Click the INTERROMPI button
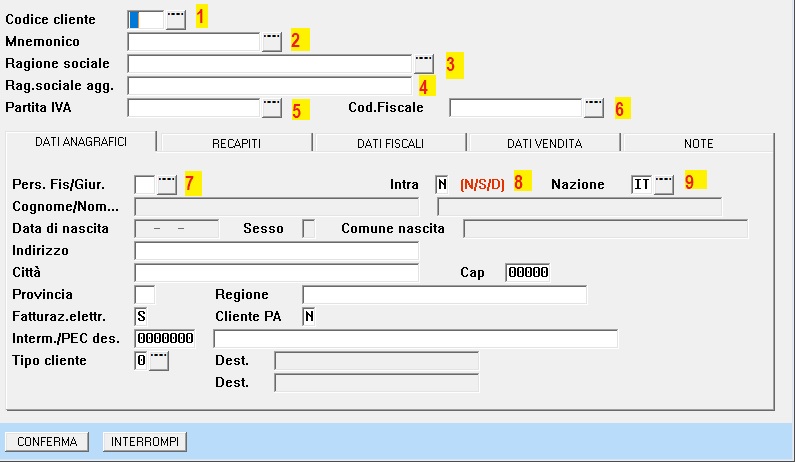The width and height of the screenshot is (795, 462). click(147, 441)
